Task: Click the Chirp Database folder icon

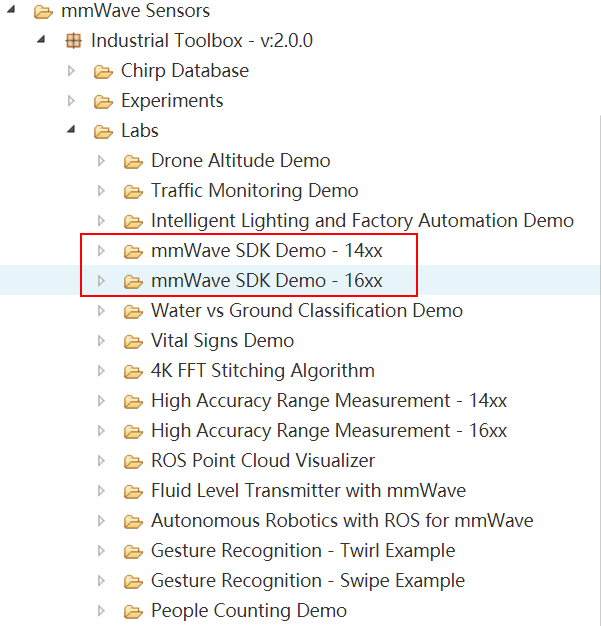Action: 103,72
